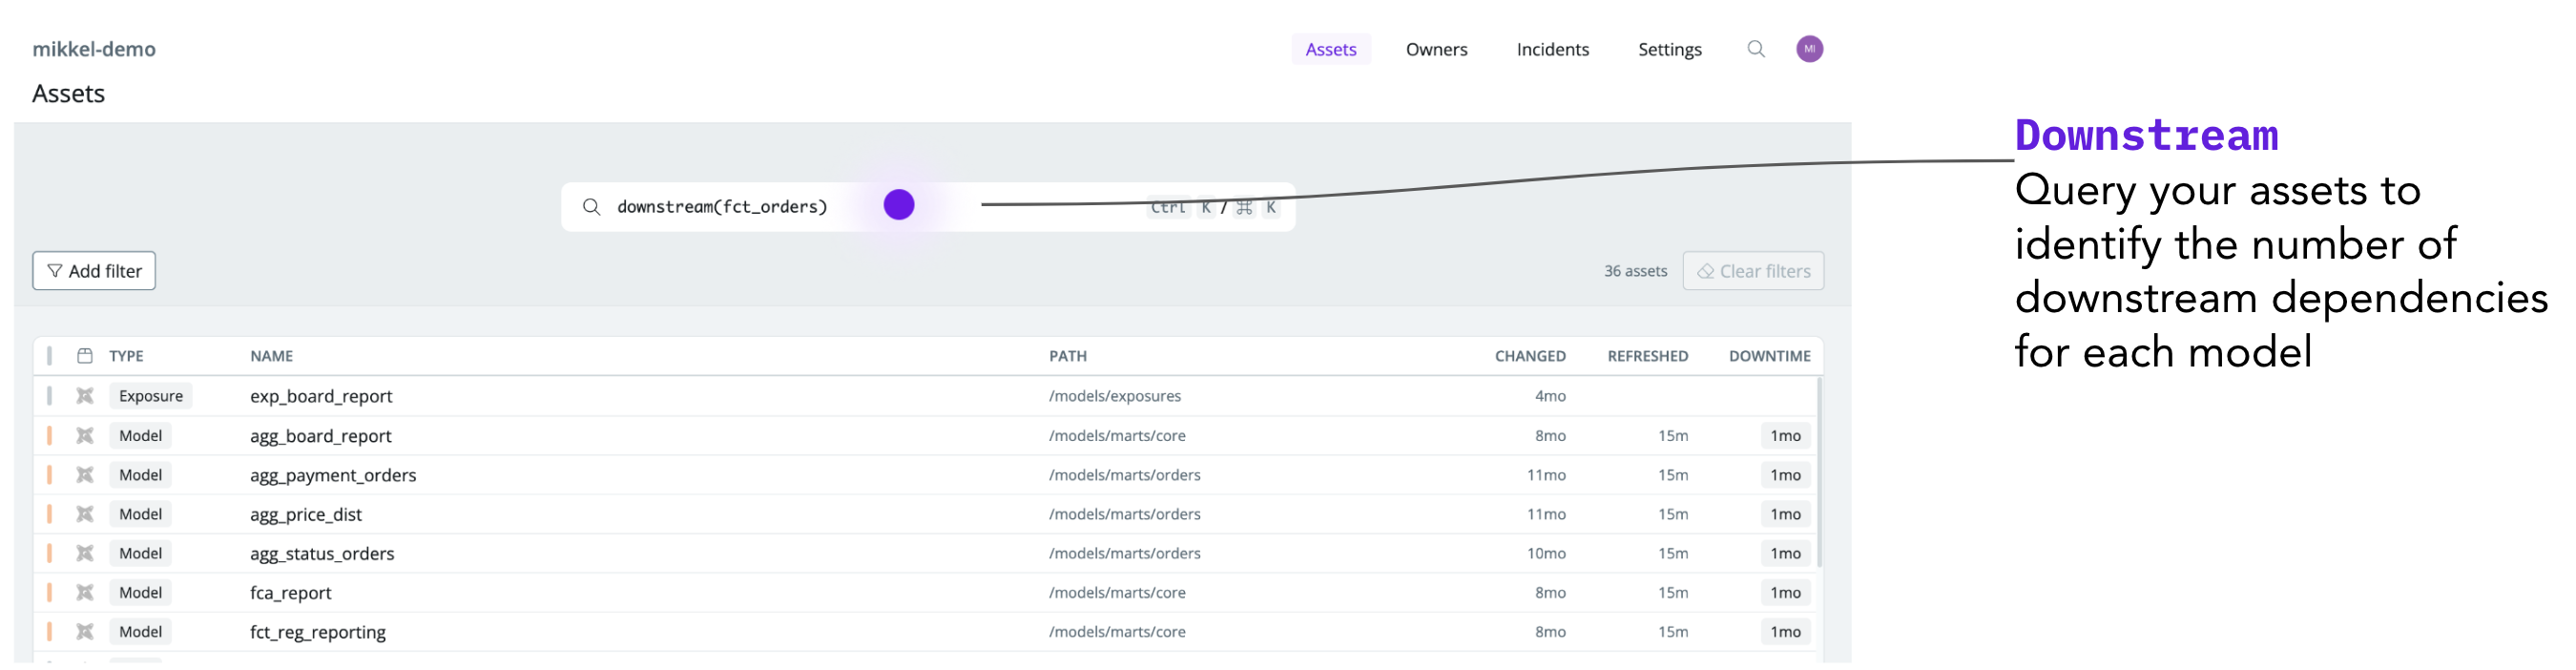Image resolution: width=2576 pixels, height=670 pixels.
Task: Click the dbt icon on exp_board_report row
Action: pyautogui.click(x=85, y=396)
